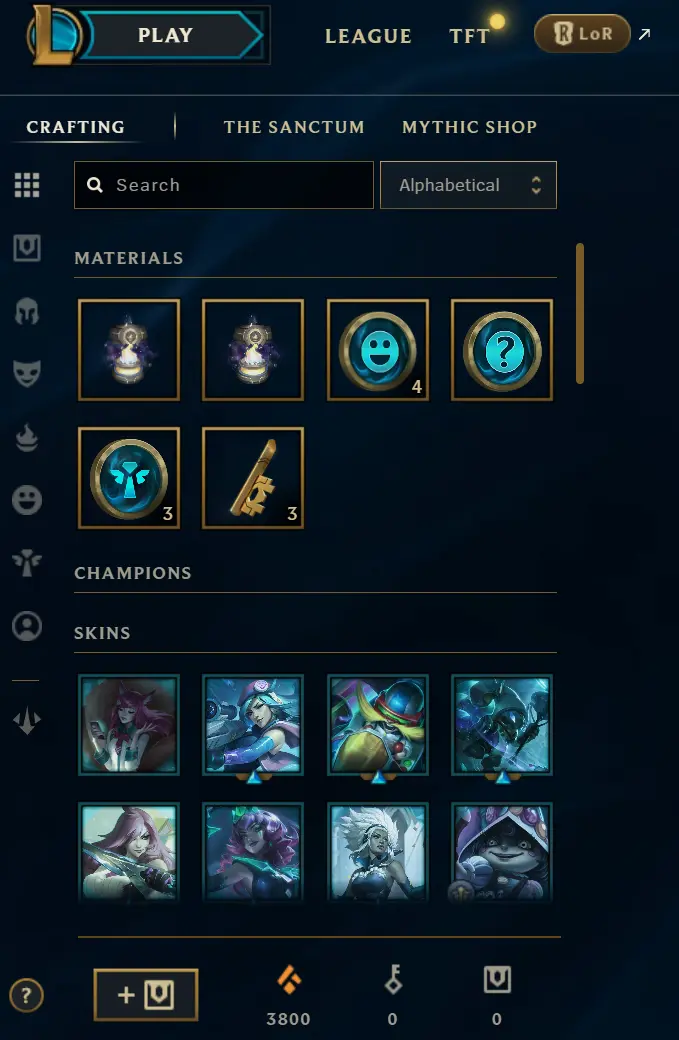Filter loot by champions helmet icon

pos(27,310)
